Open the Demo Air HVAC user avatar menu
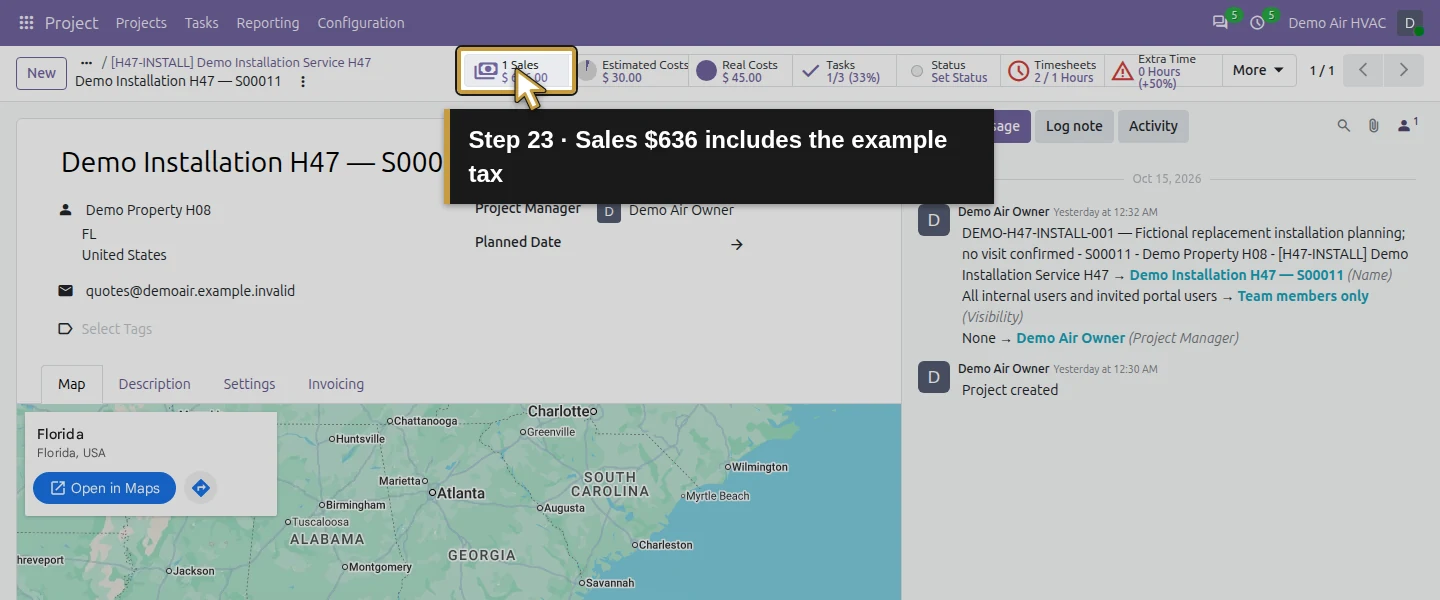The width and height of the screenshot is (1440, 600). point(1409,22)
